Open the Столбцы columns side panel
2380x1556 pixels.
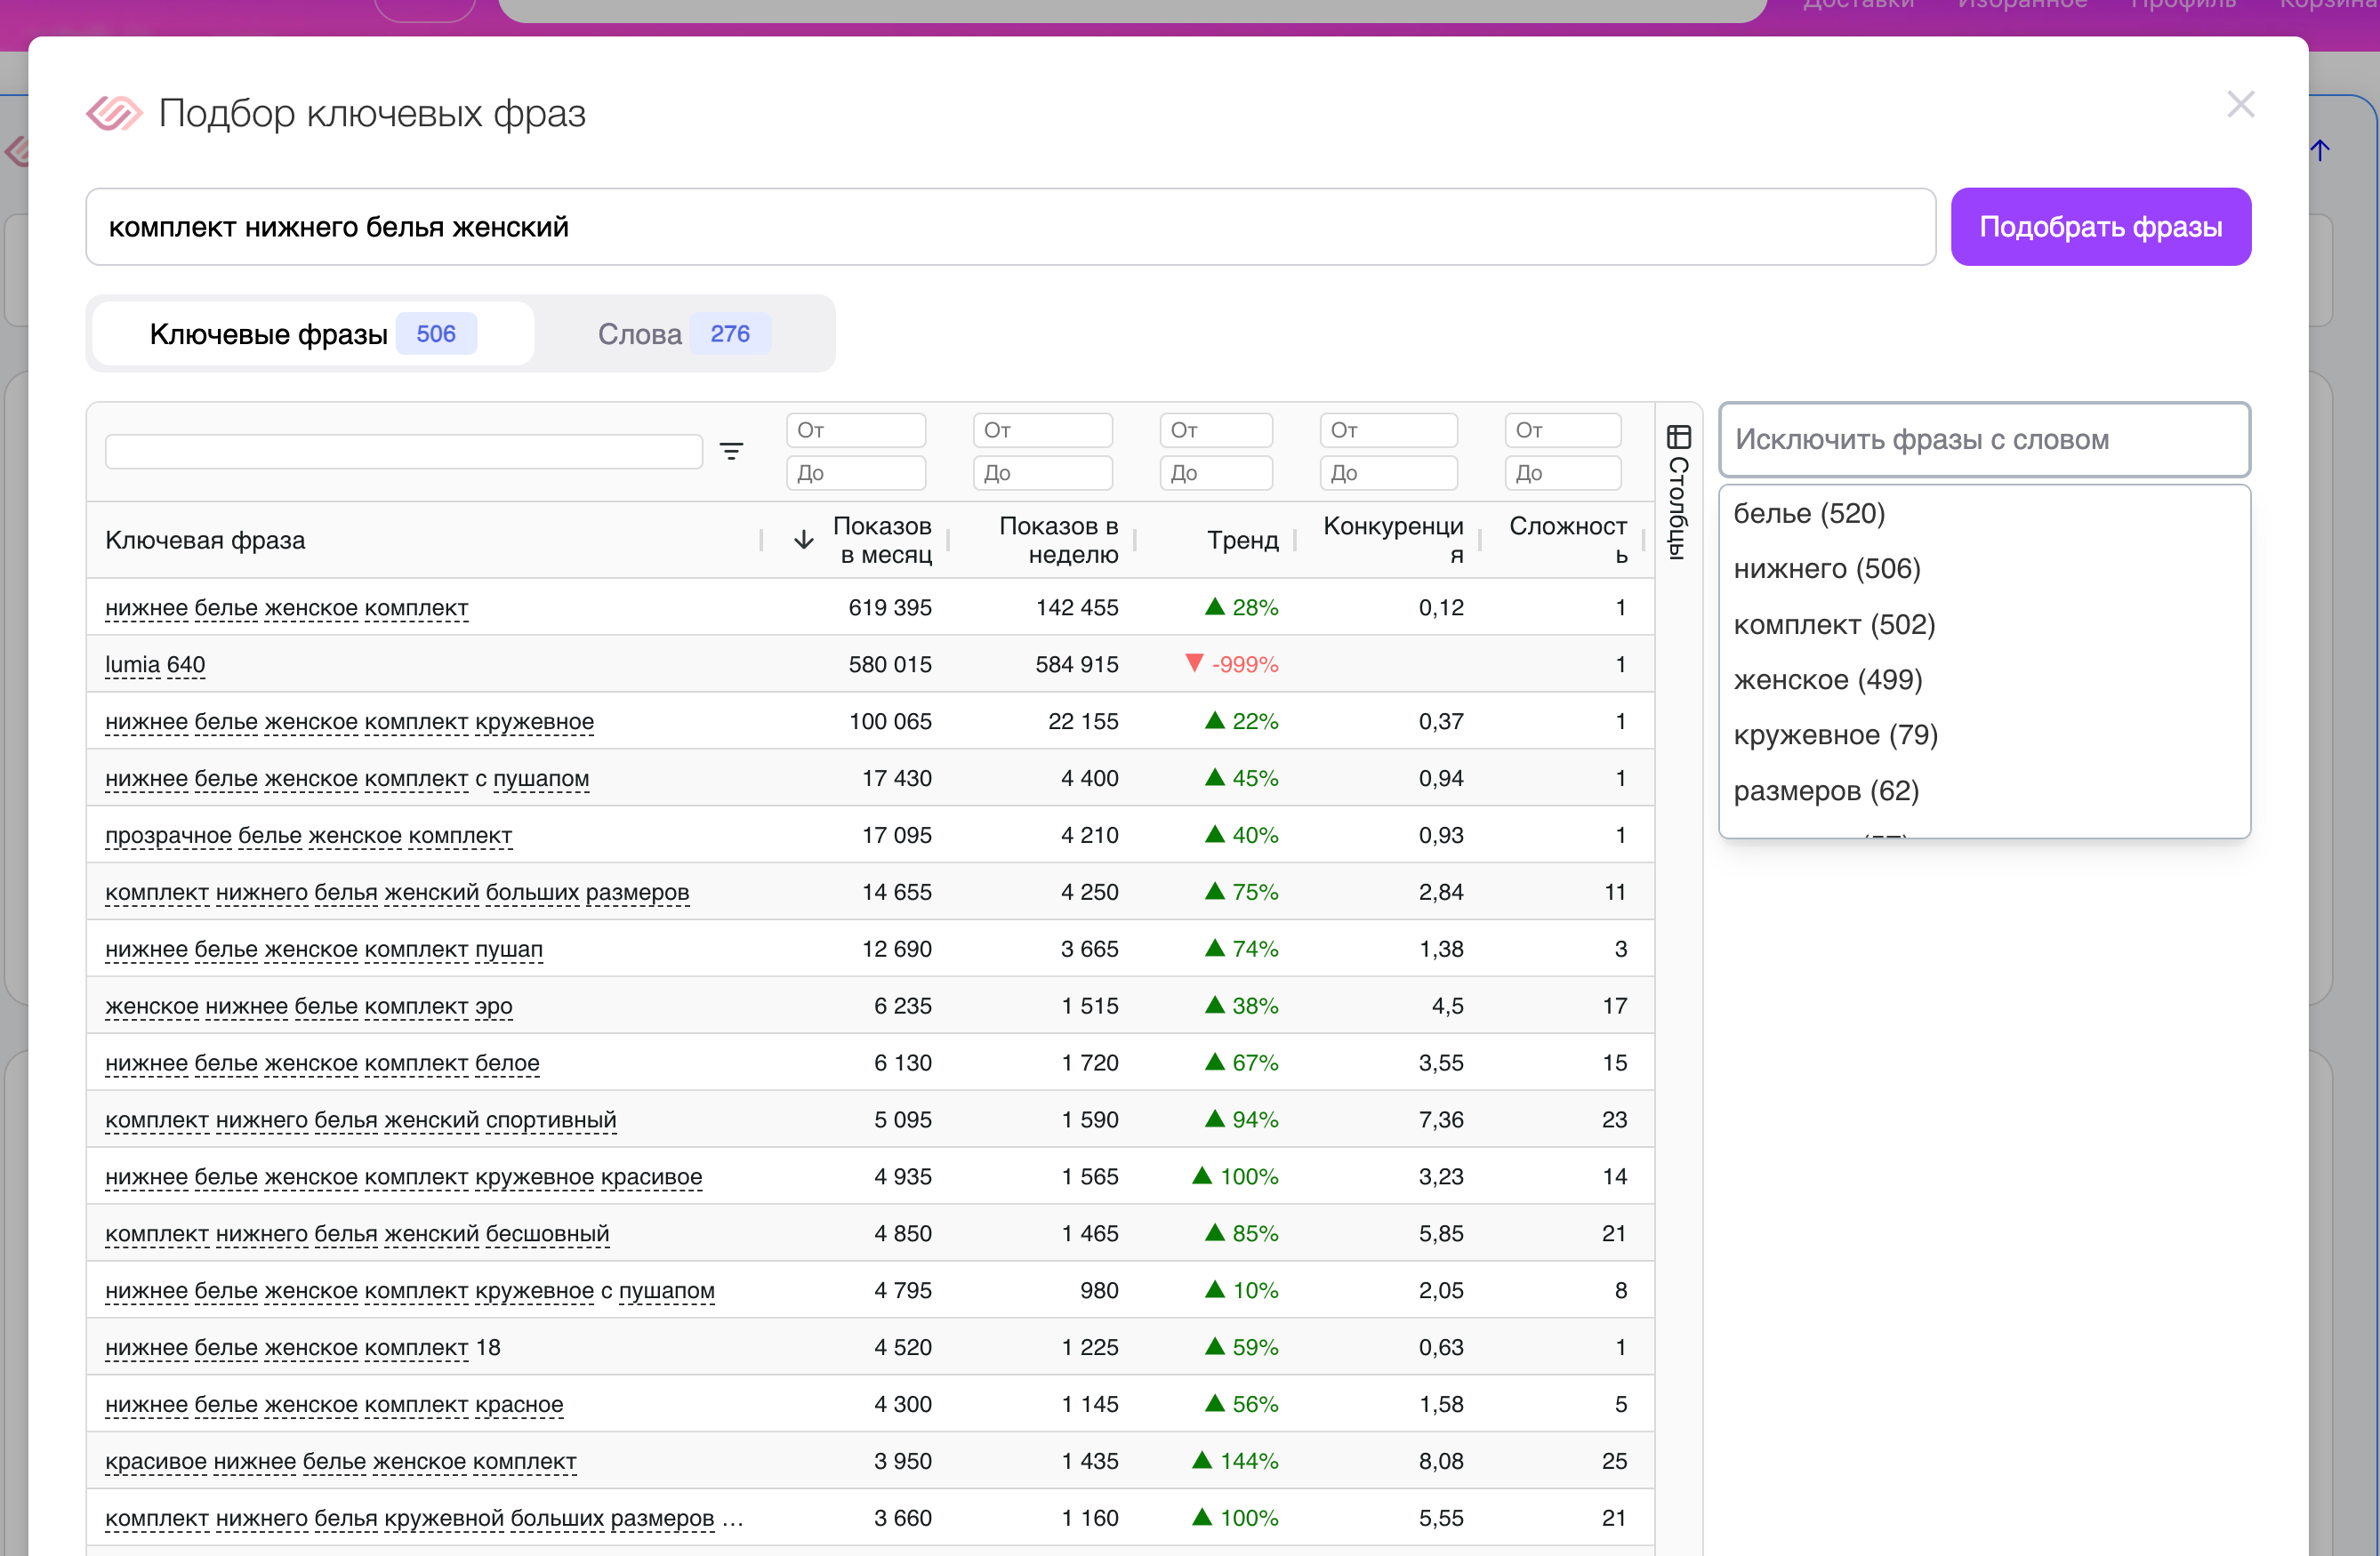pyautogui.click(x=1678, y=492)
